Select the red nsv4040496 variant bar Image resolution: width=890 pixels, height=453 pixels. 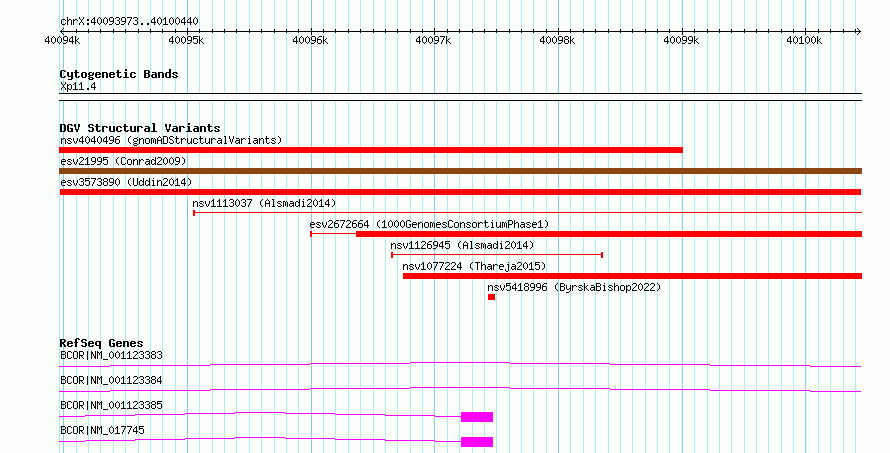point(371,150)
